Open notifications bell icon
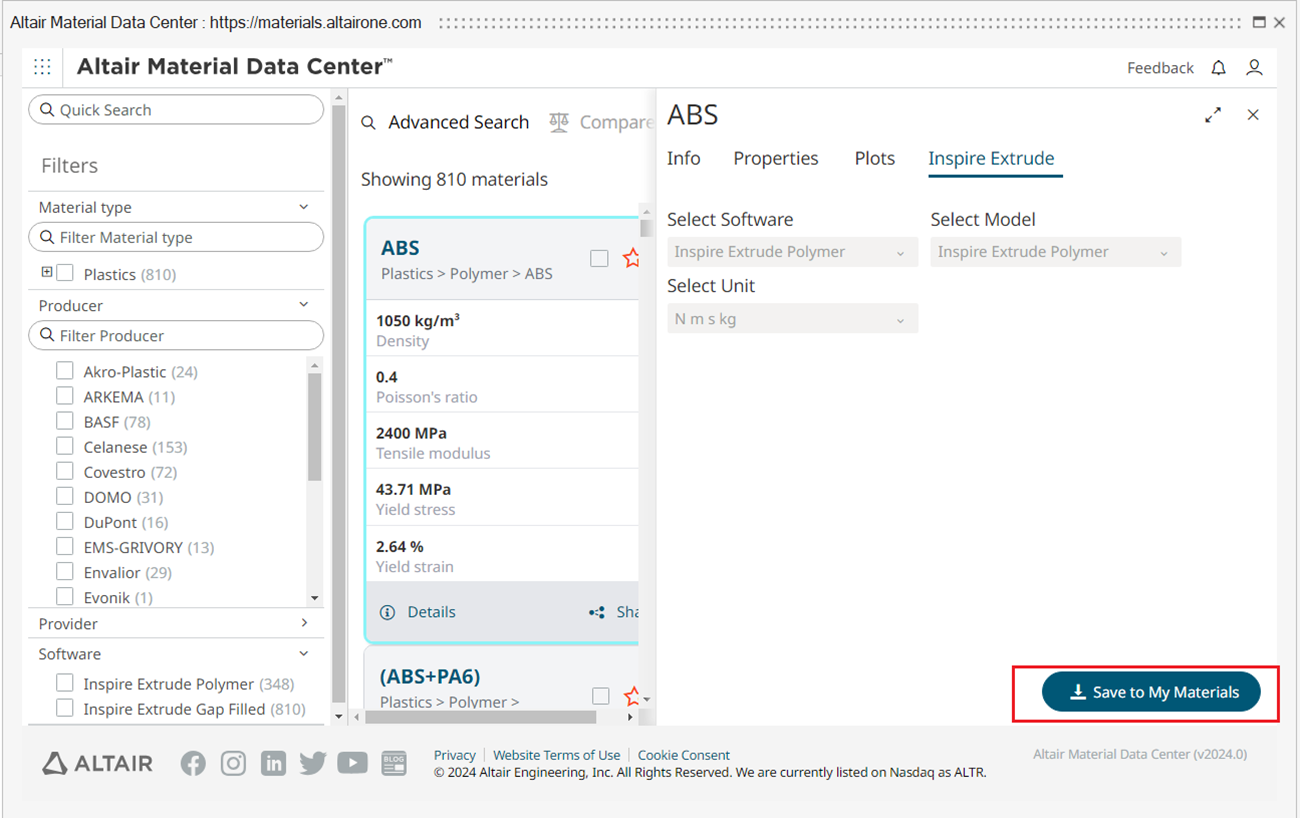This screenshot has height=818, width=1300. click(1218, 68)
